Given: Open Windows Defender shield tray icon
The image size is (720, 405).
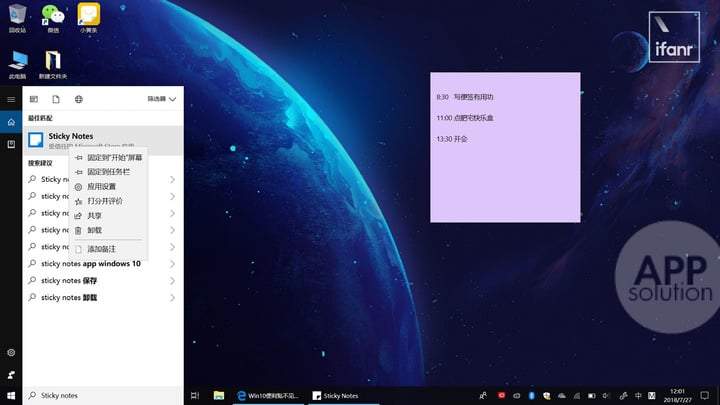Looking at the screenshot, I should [546, 395].
